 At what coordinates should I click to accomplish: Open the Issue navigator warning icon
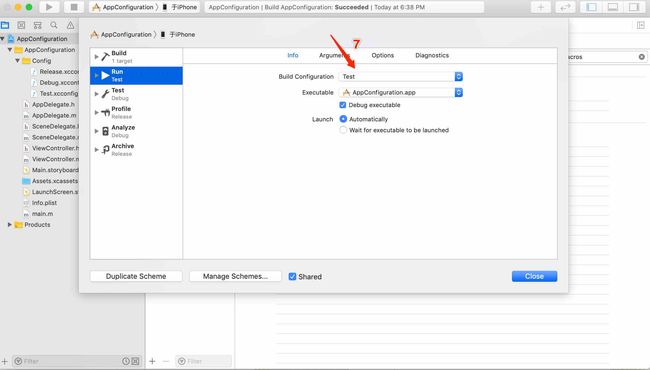(x=70, y=25)
